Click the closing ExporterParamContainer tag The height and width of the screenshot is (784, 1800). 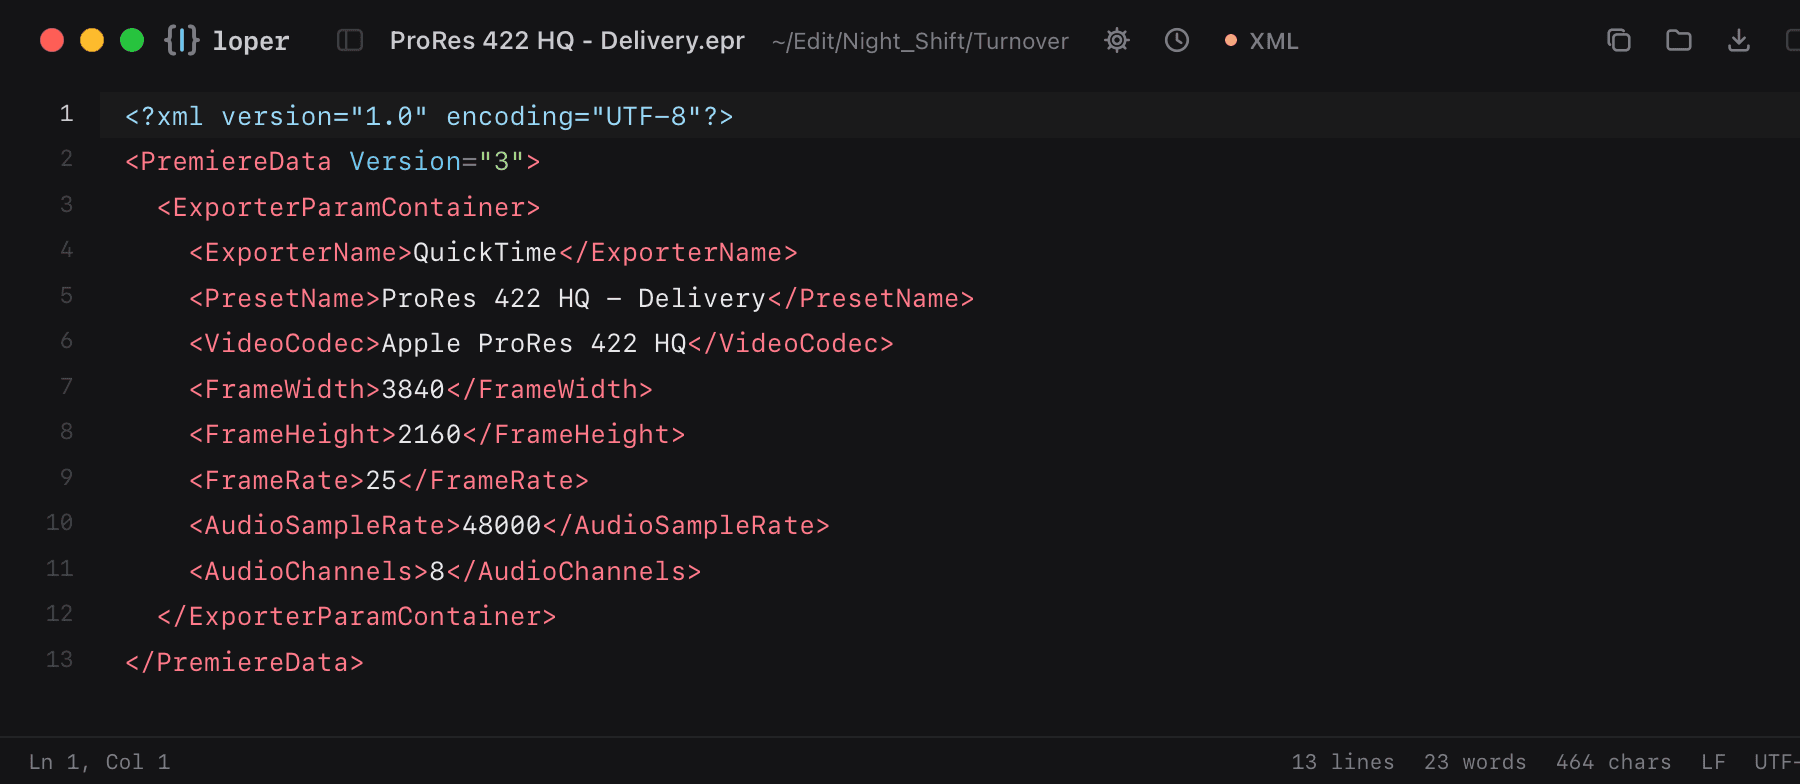click(x=357, y=617)
